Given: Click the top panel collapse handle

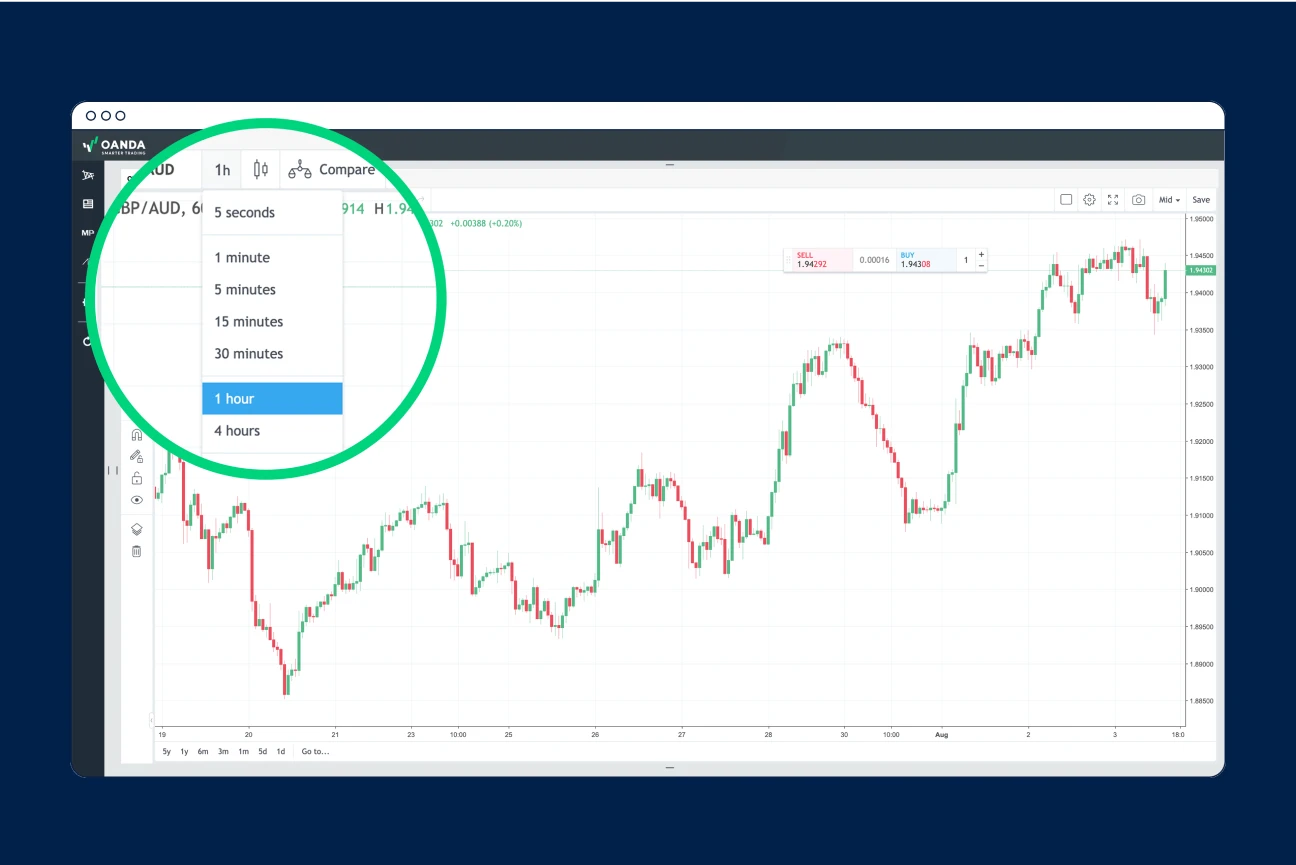Looking at the screenshot, I should pos(670,164).
